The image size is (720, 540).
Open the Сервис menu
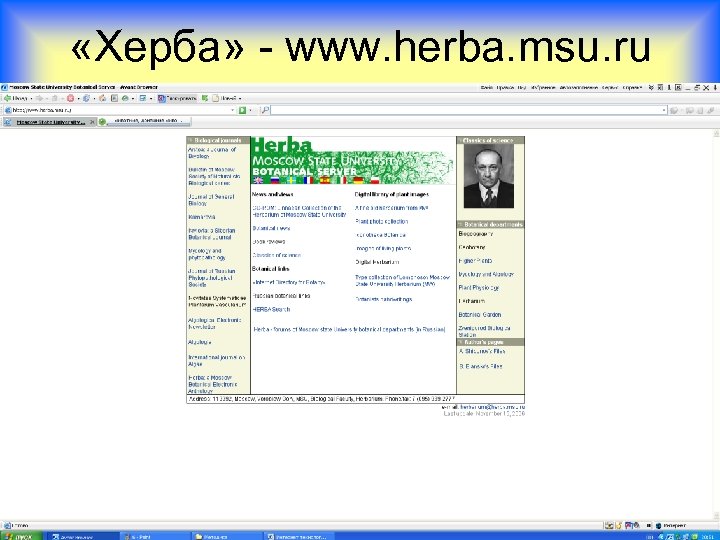pyautogui.click(x=610, y=87)
